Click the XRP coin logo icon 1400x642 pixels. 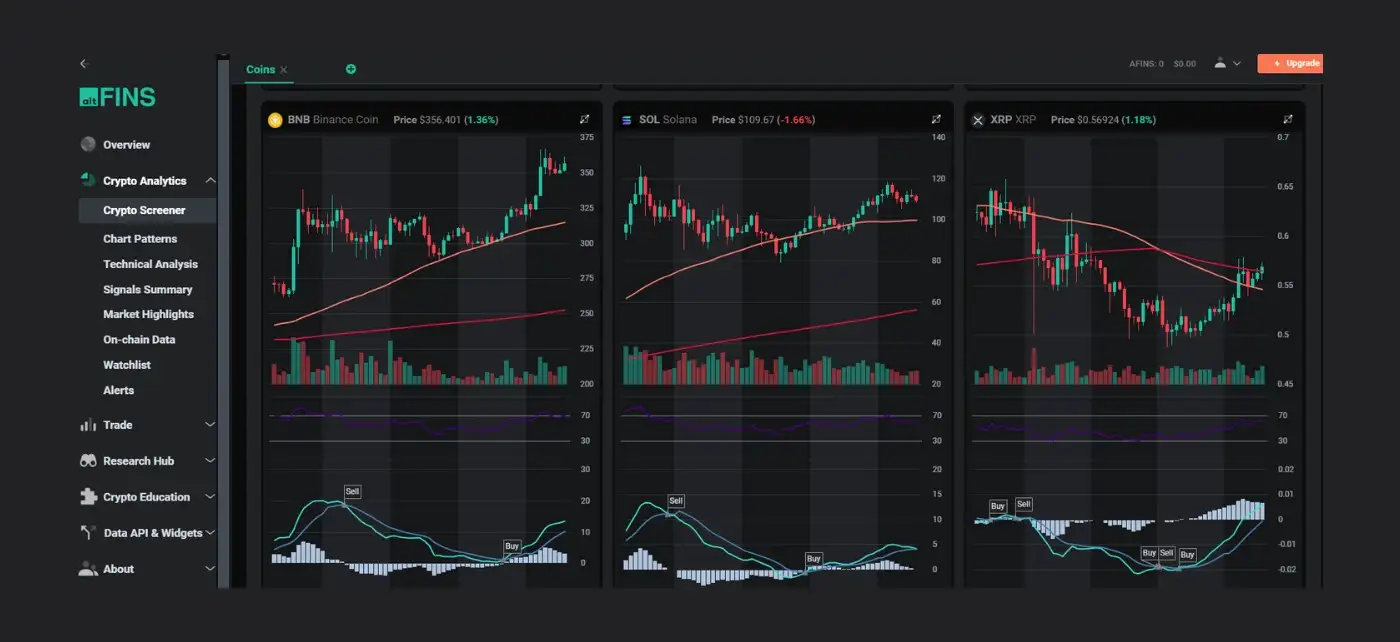pos(978,120)
